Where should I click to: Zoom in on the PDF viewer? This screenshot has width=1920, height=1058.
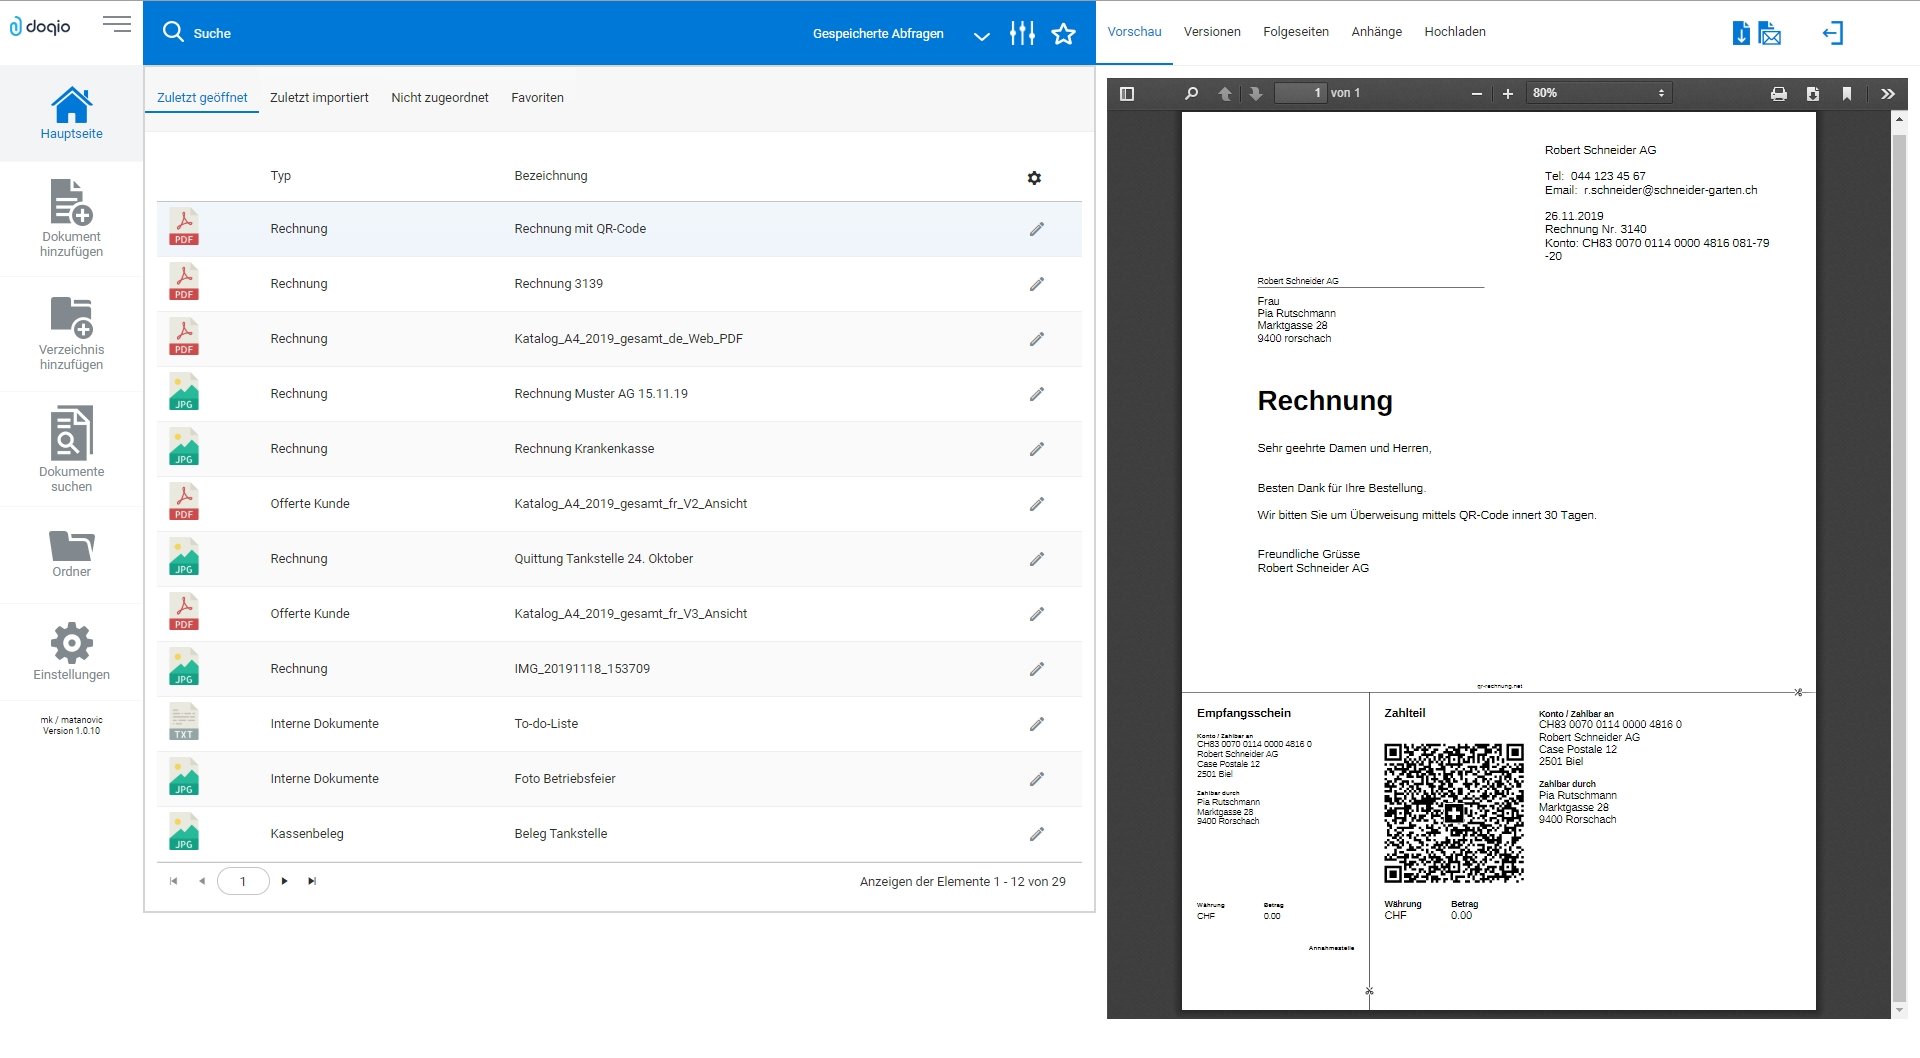pos(1508,93)
